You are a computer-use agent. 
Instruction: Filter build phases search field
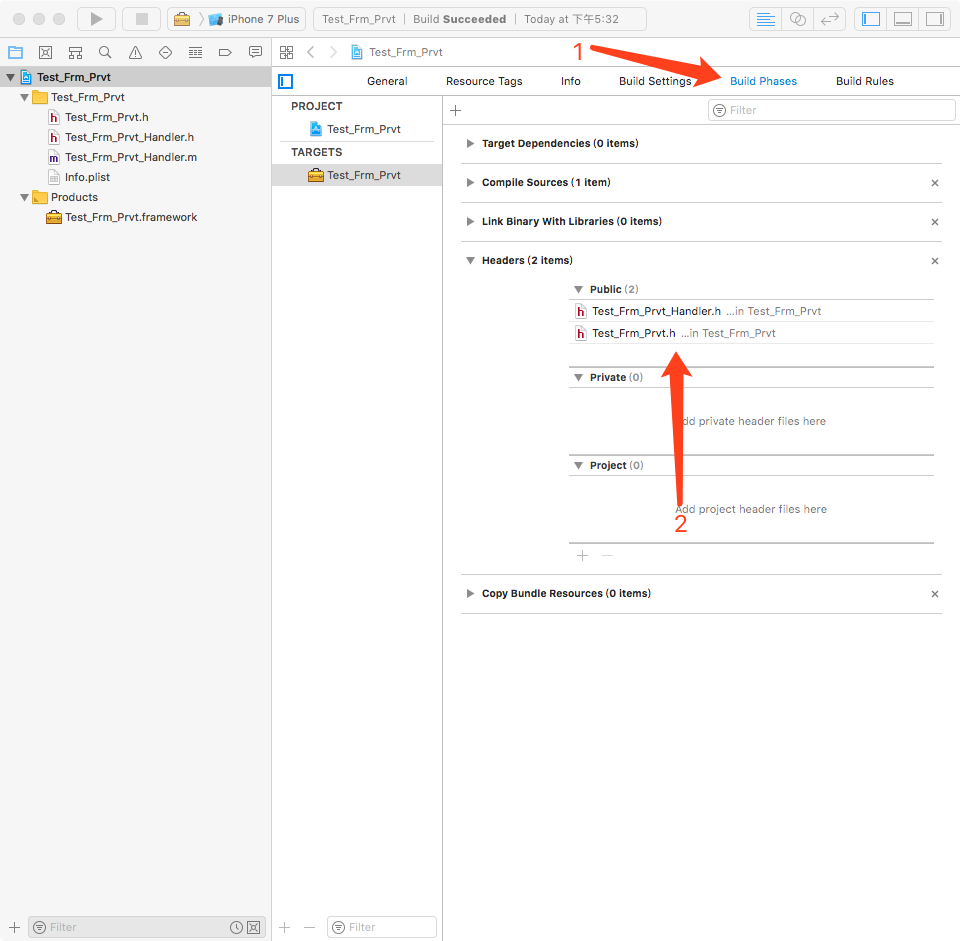(x=831, y=110)
